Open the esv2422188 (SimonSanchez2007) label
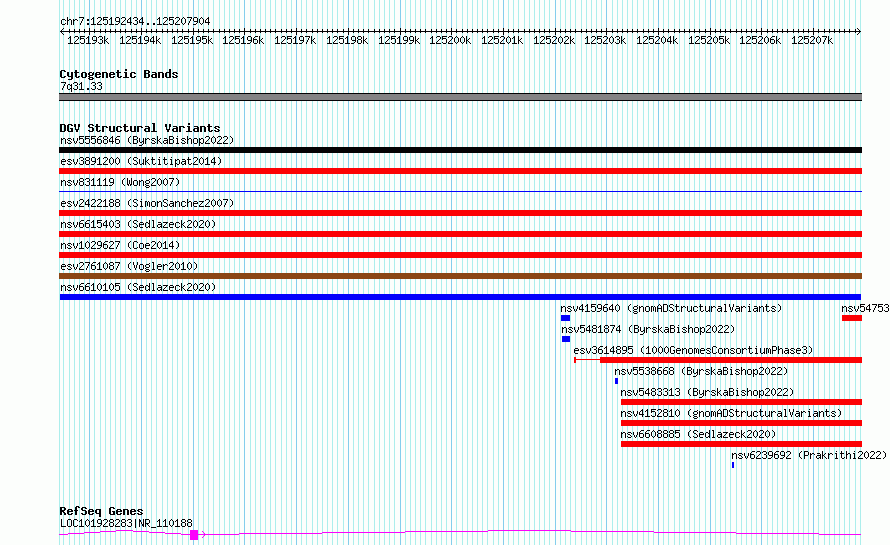This screenshot has width=890, height=545. [x=147, y=203]
